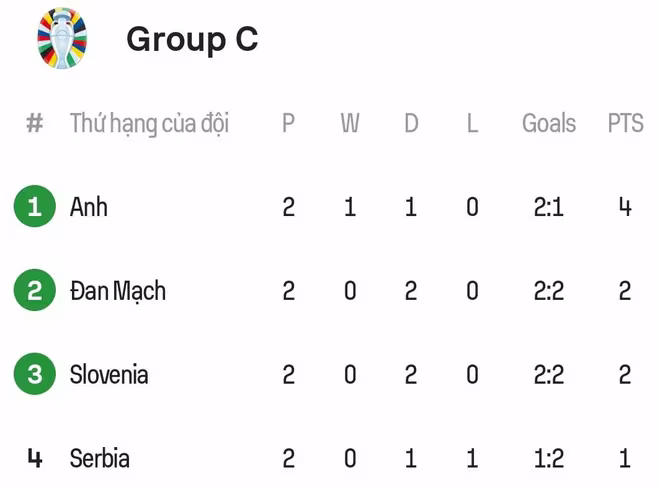Sort by the Goals column header
Image resolution: width=660 pixels, height=488 pixels.
pos(549,123)
